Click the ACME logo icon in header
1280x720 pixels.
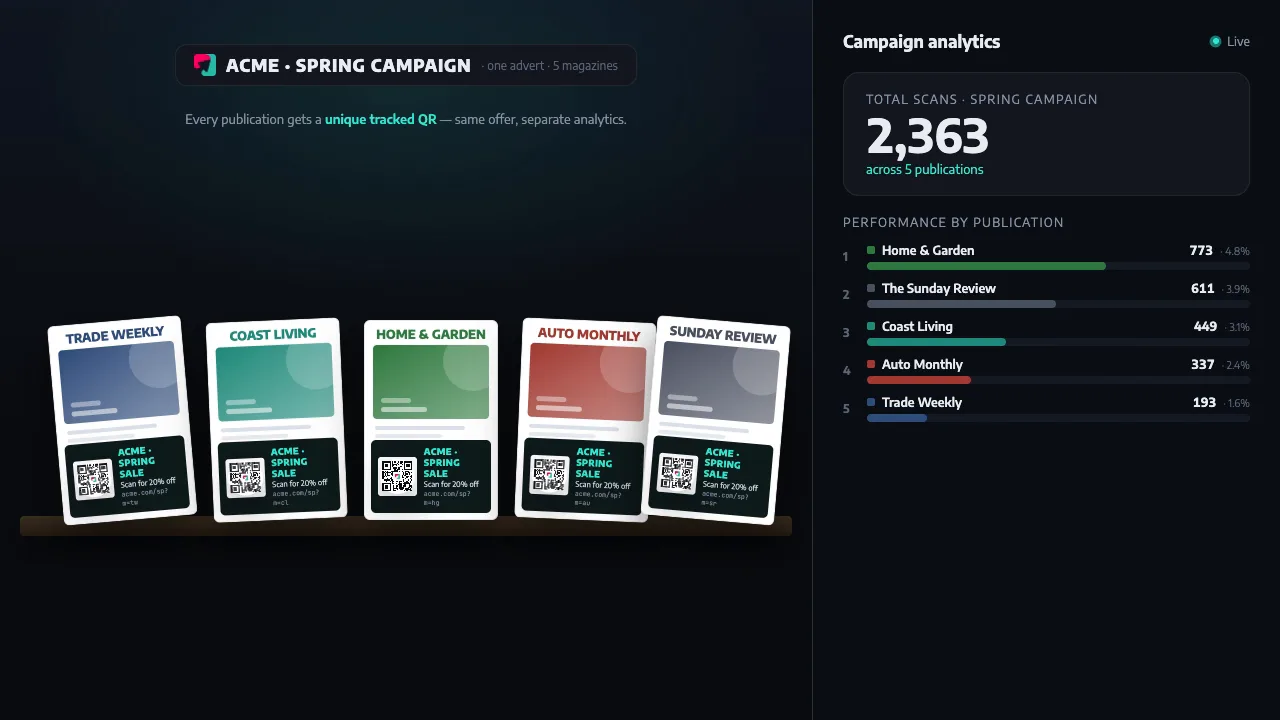205,65
